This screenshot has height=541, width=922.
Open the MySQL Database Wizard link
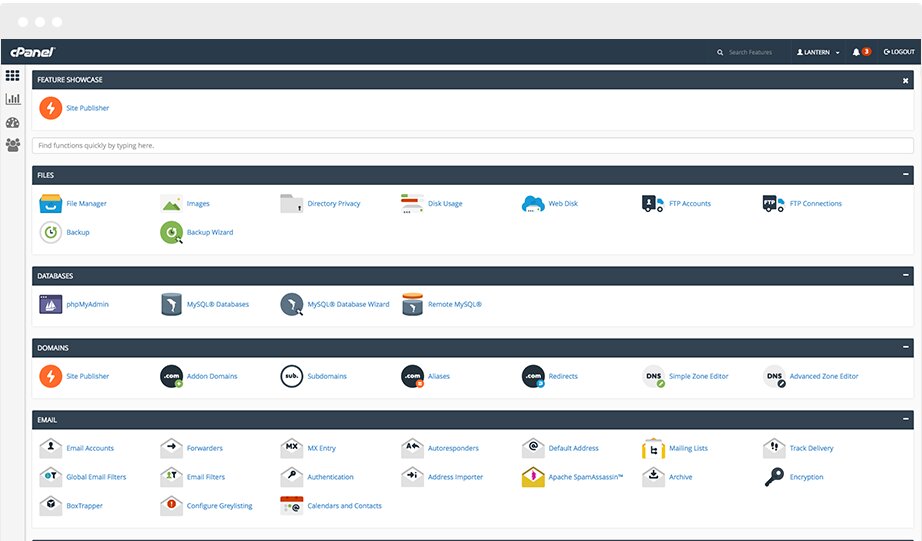348,304
